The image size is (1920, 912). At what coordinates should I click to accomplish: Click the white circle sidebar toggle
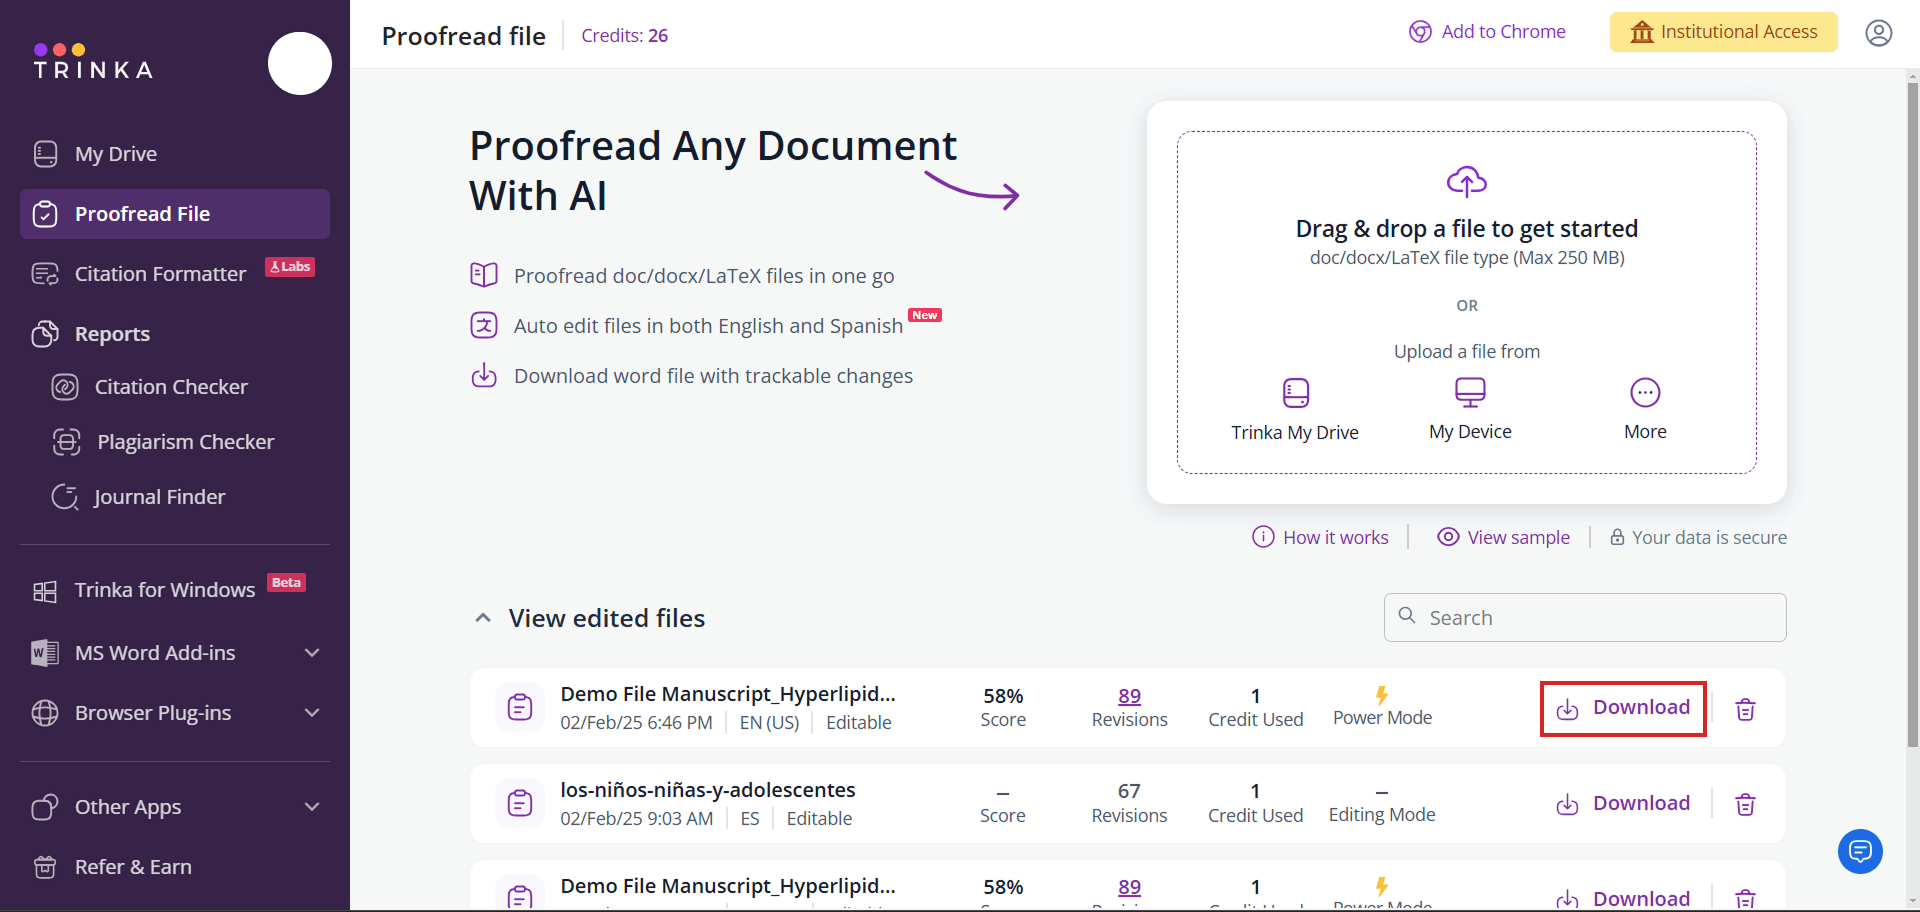coord(300,63)
